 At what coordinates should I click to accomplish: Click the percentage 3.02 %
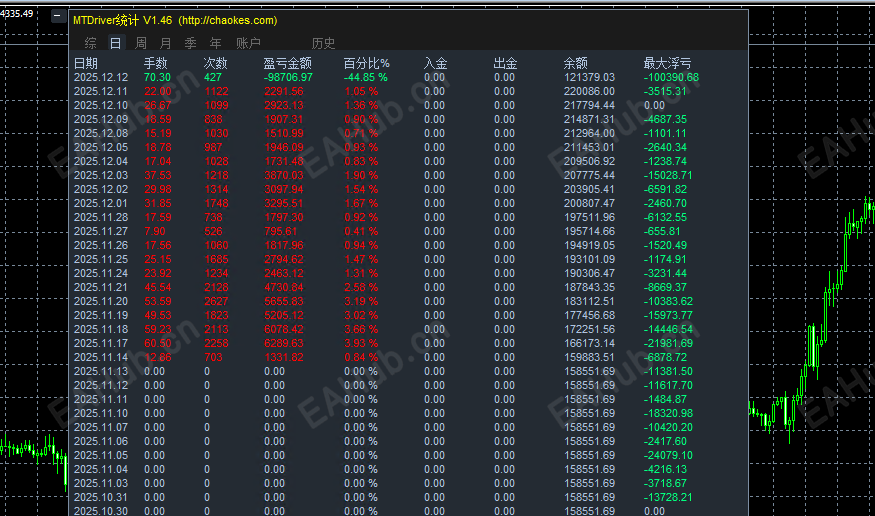tap(361, 315)
